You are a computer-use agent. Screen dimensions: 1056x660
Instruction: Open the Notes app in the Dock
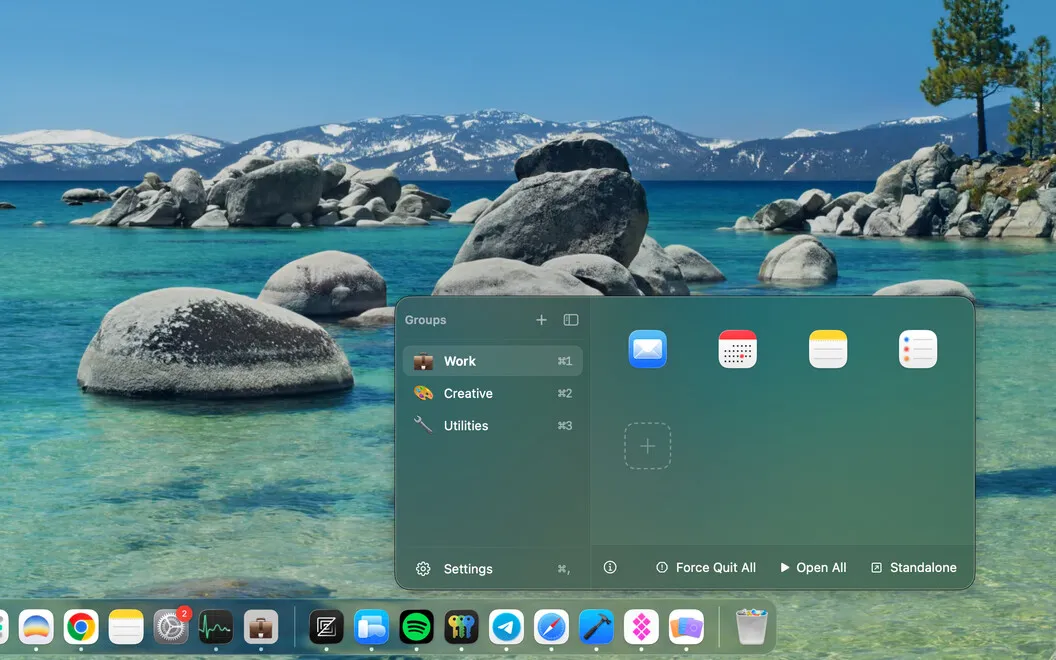(x=126, y=627)
